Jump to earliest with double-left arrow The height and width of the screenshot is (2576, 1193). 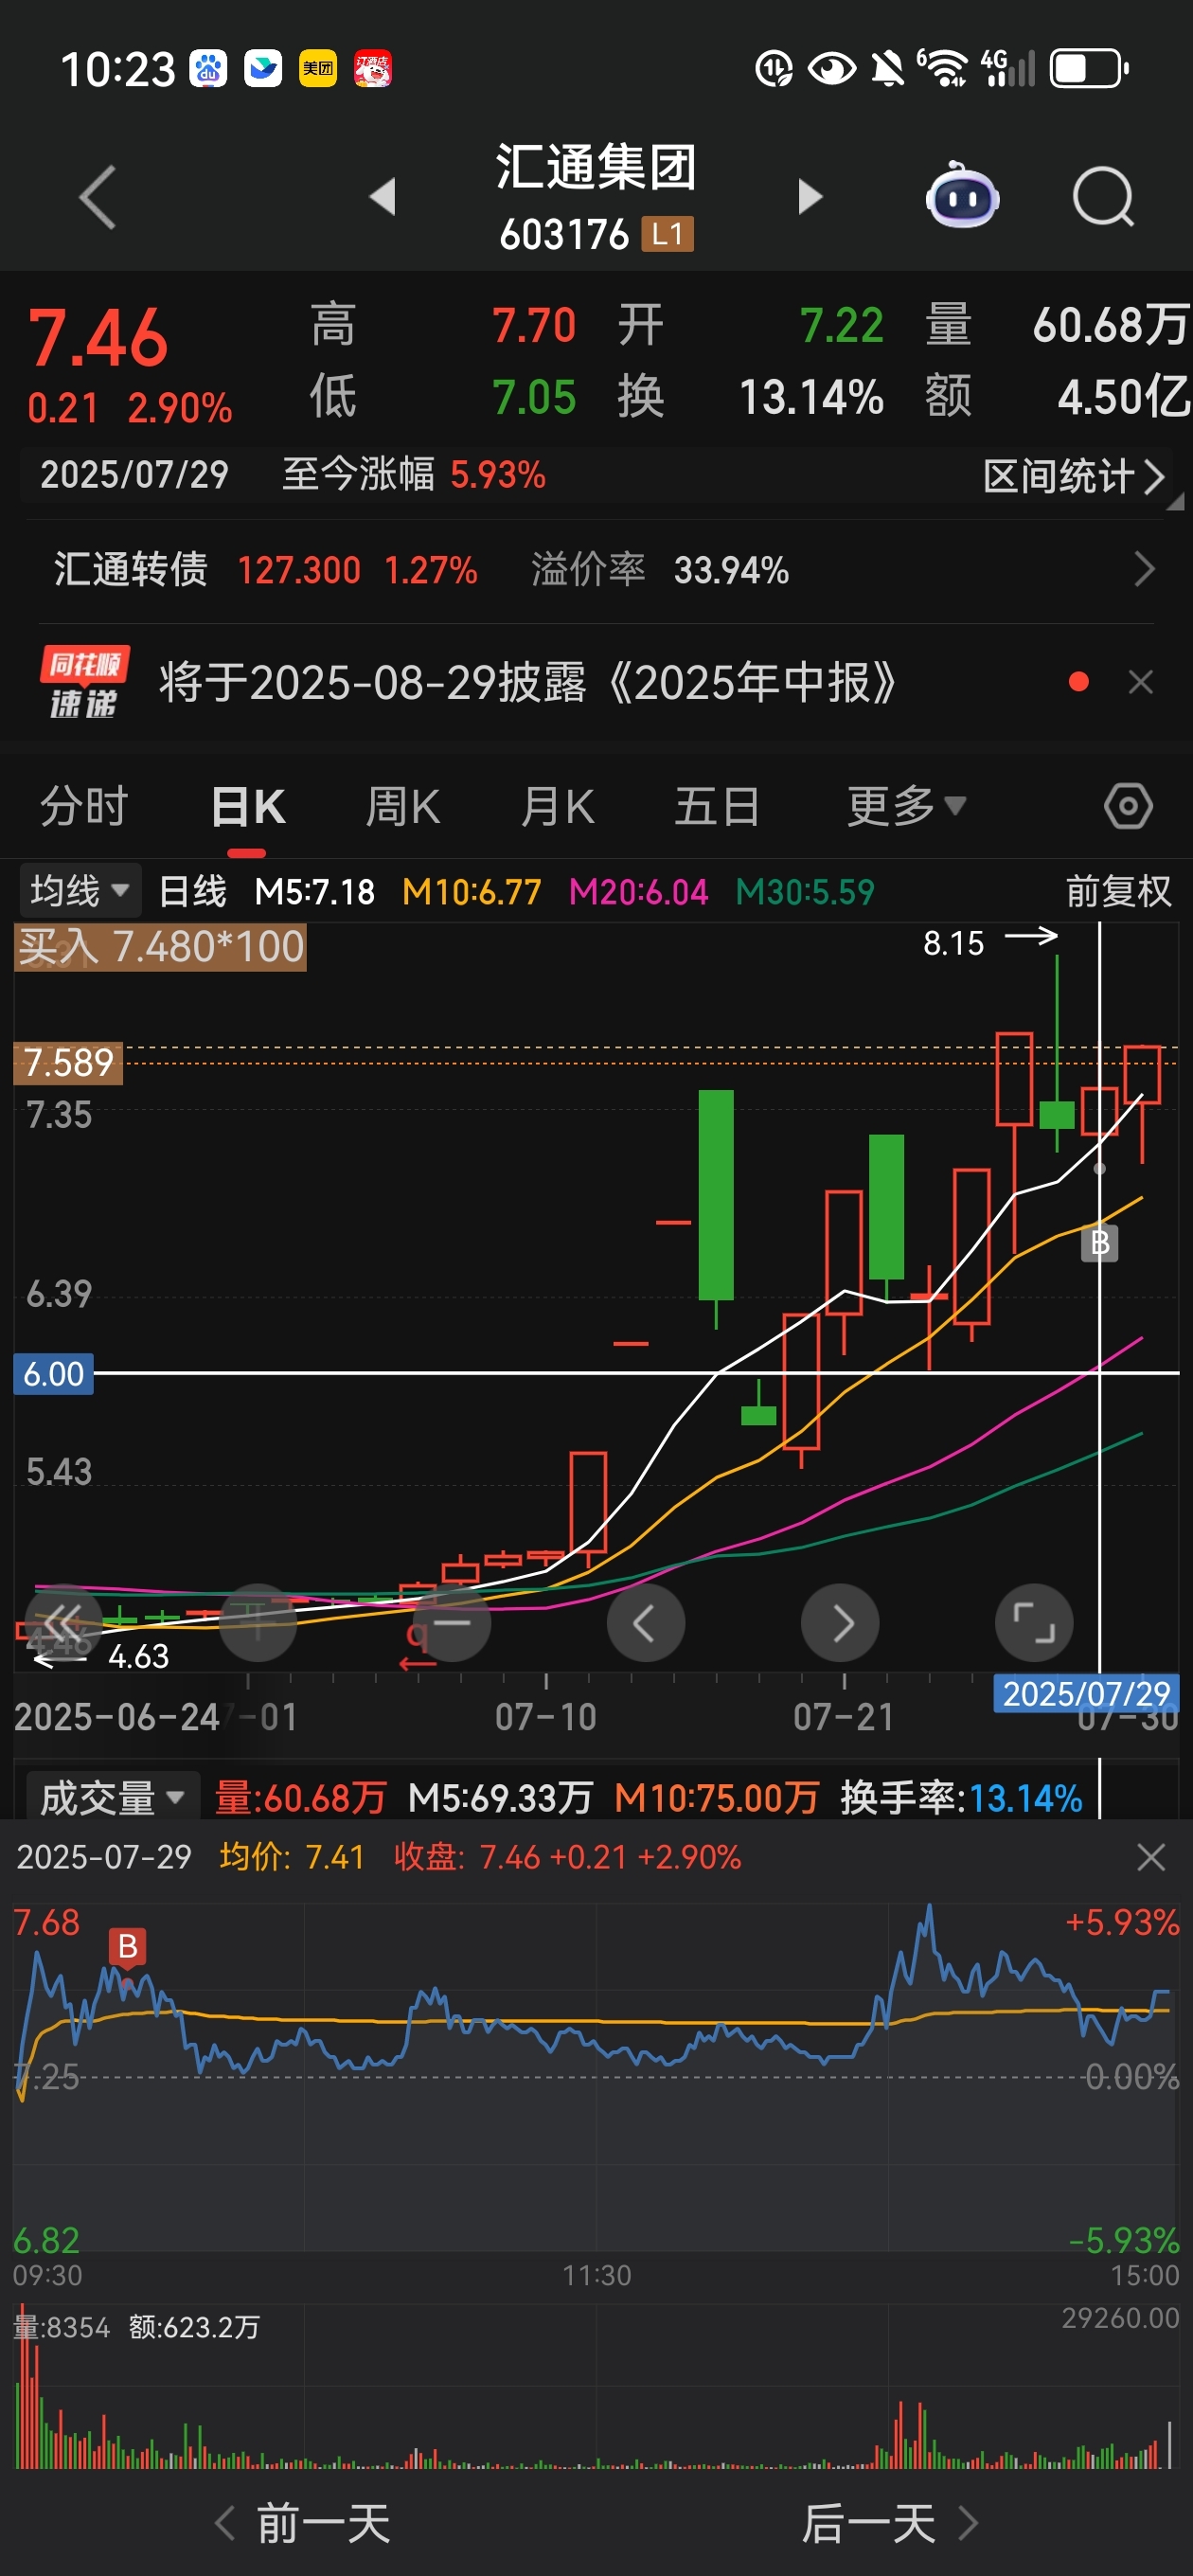63,1623
